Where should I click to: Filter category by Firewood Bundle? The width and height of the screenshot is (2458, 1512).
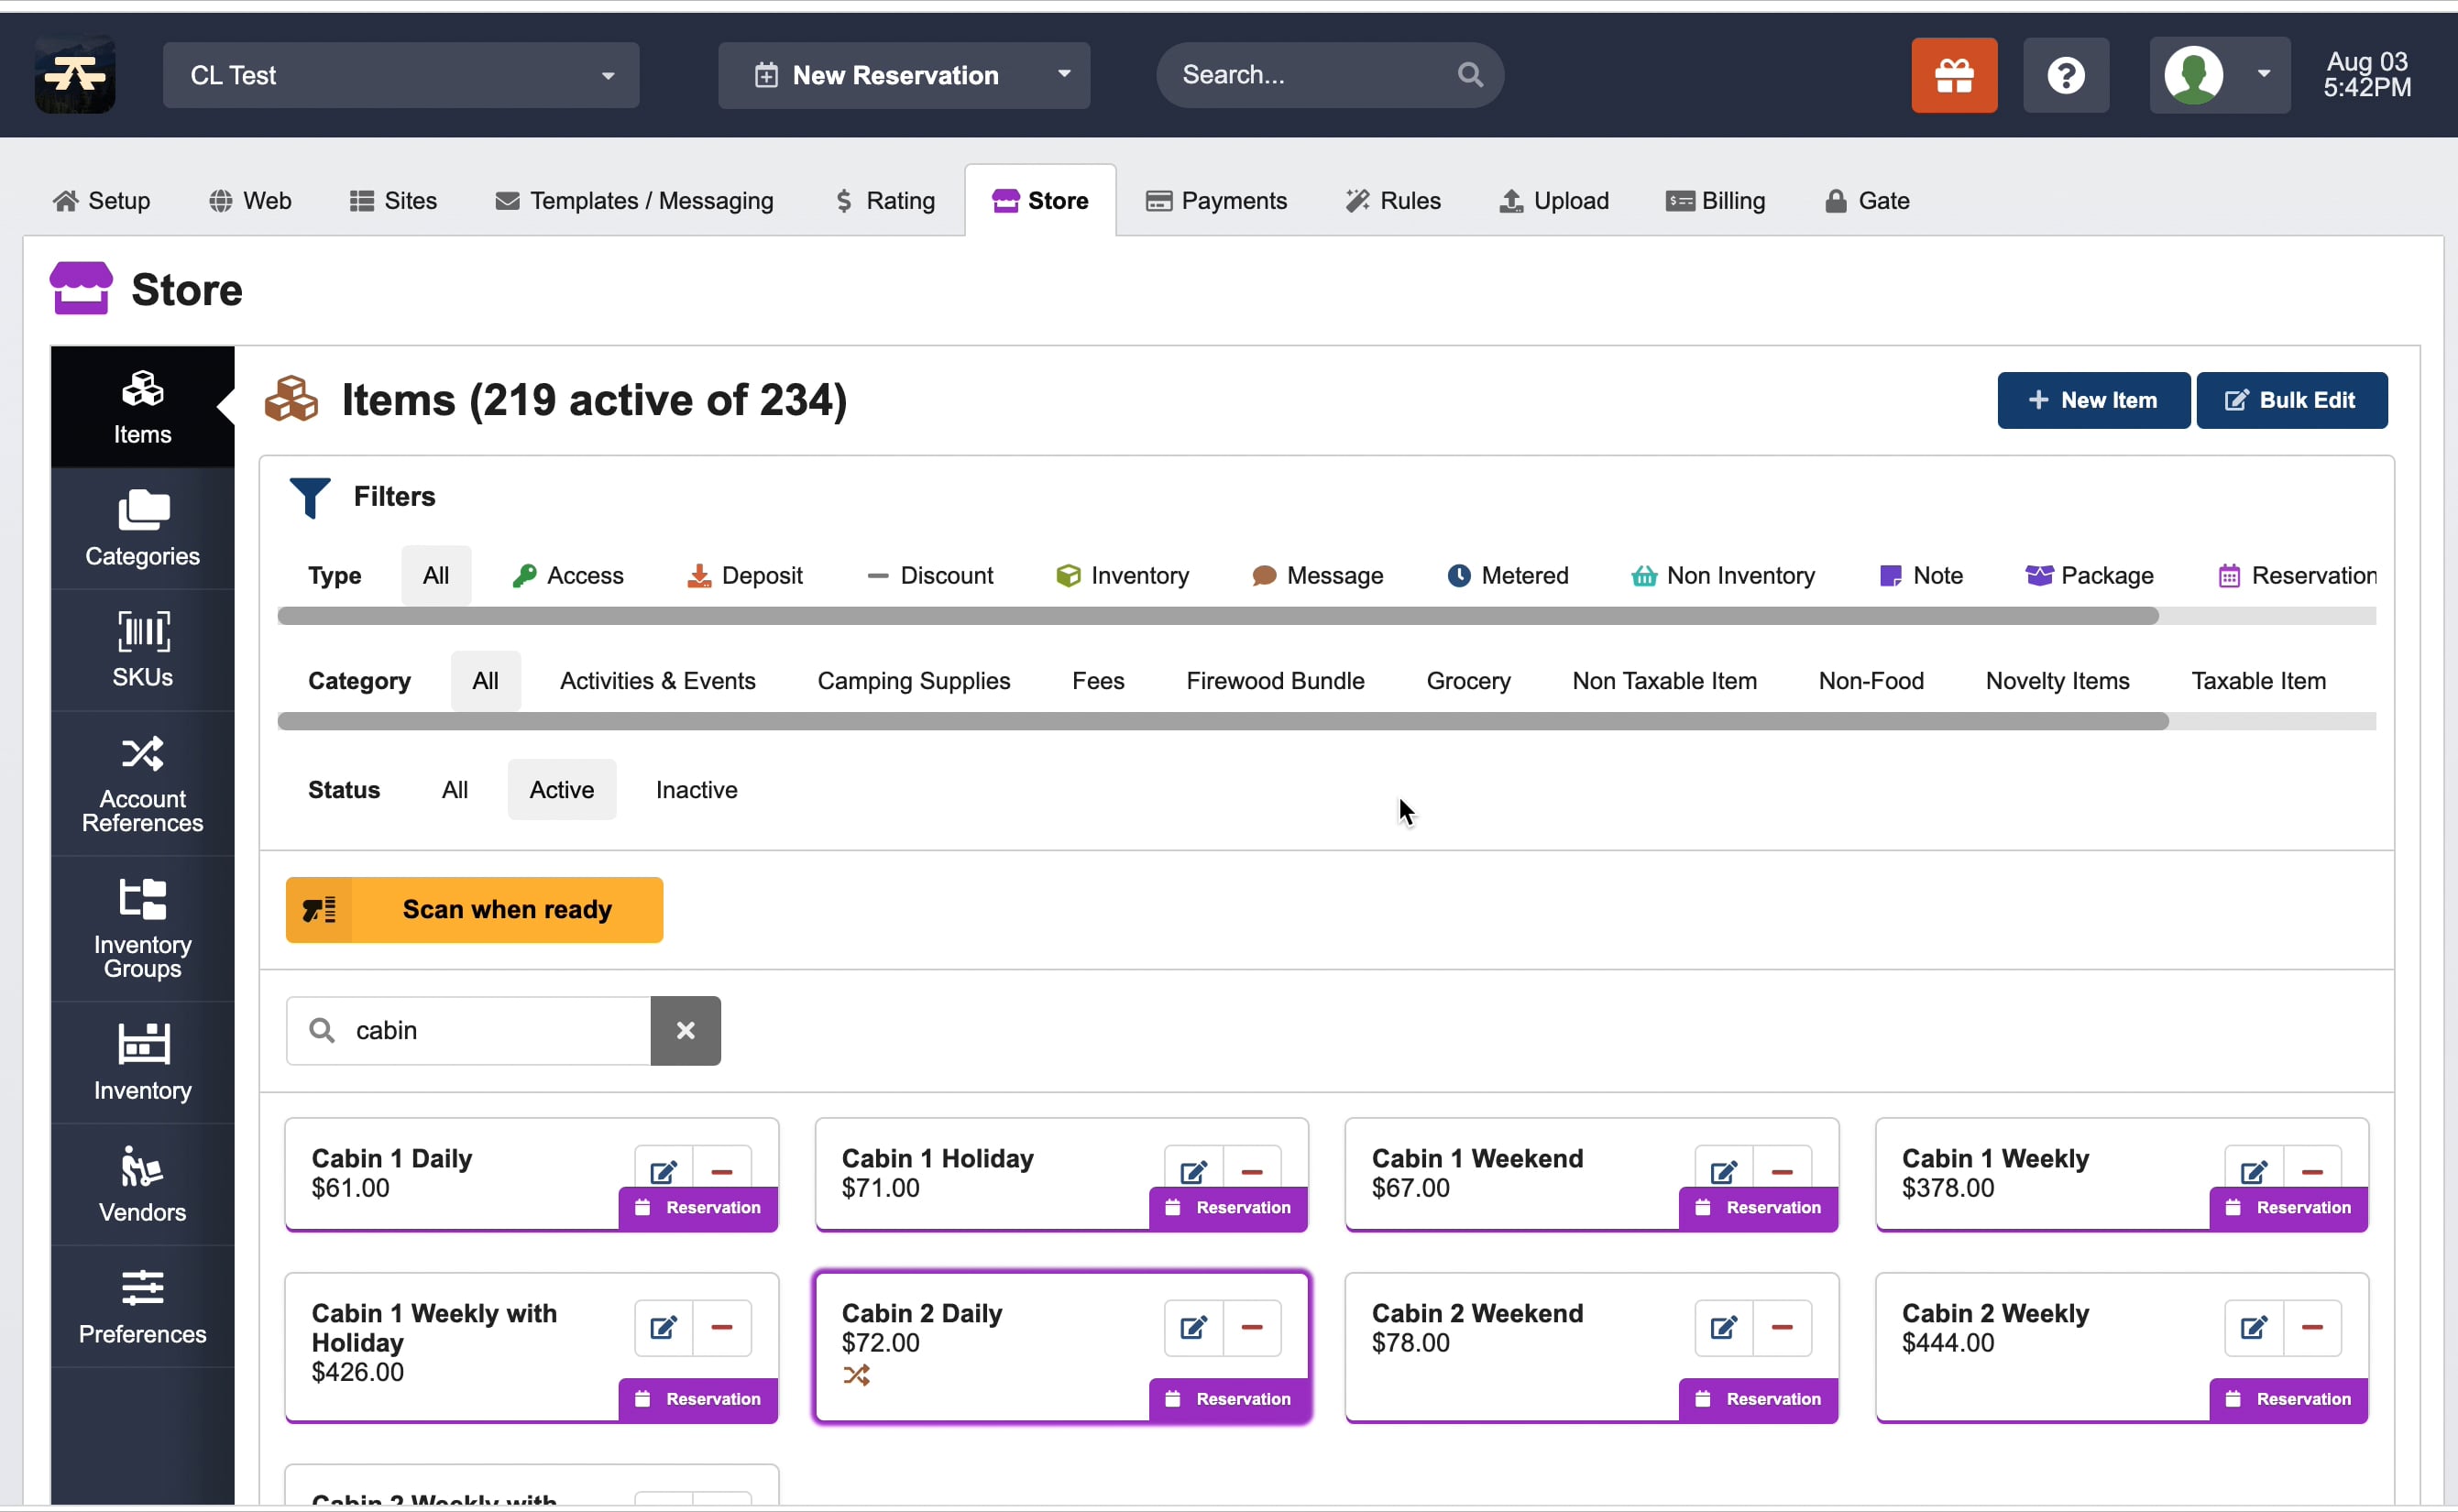[1275, 681]
